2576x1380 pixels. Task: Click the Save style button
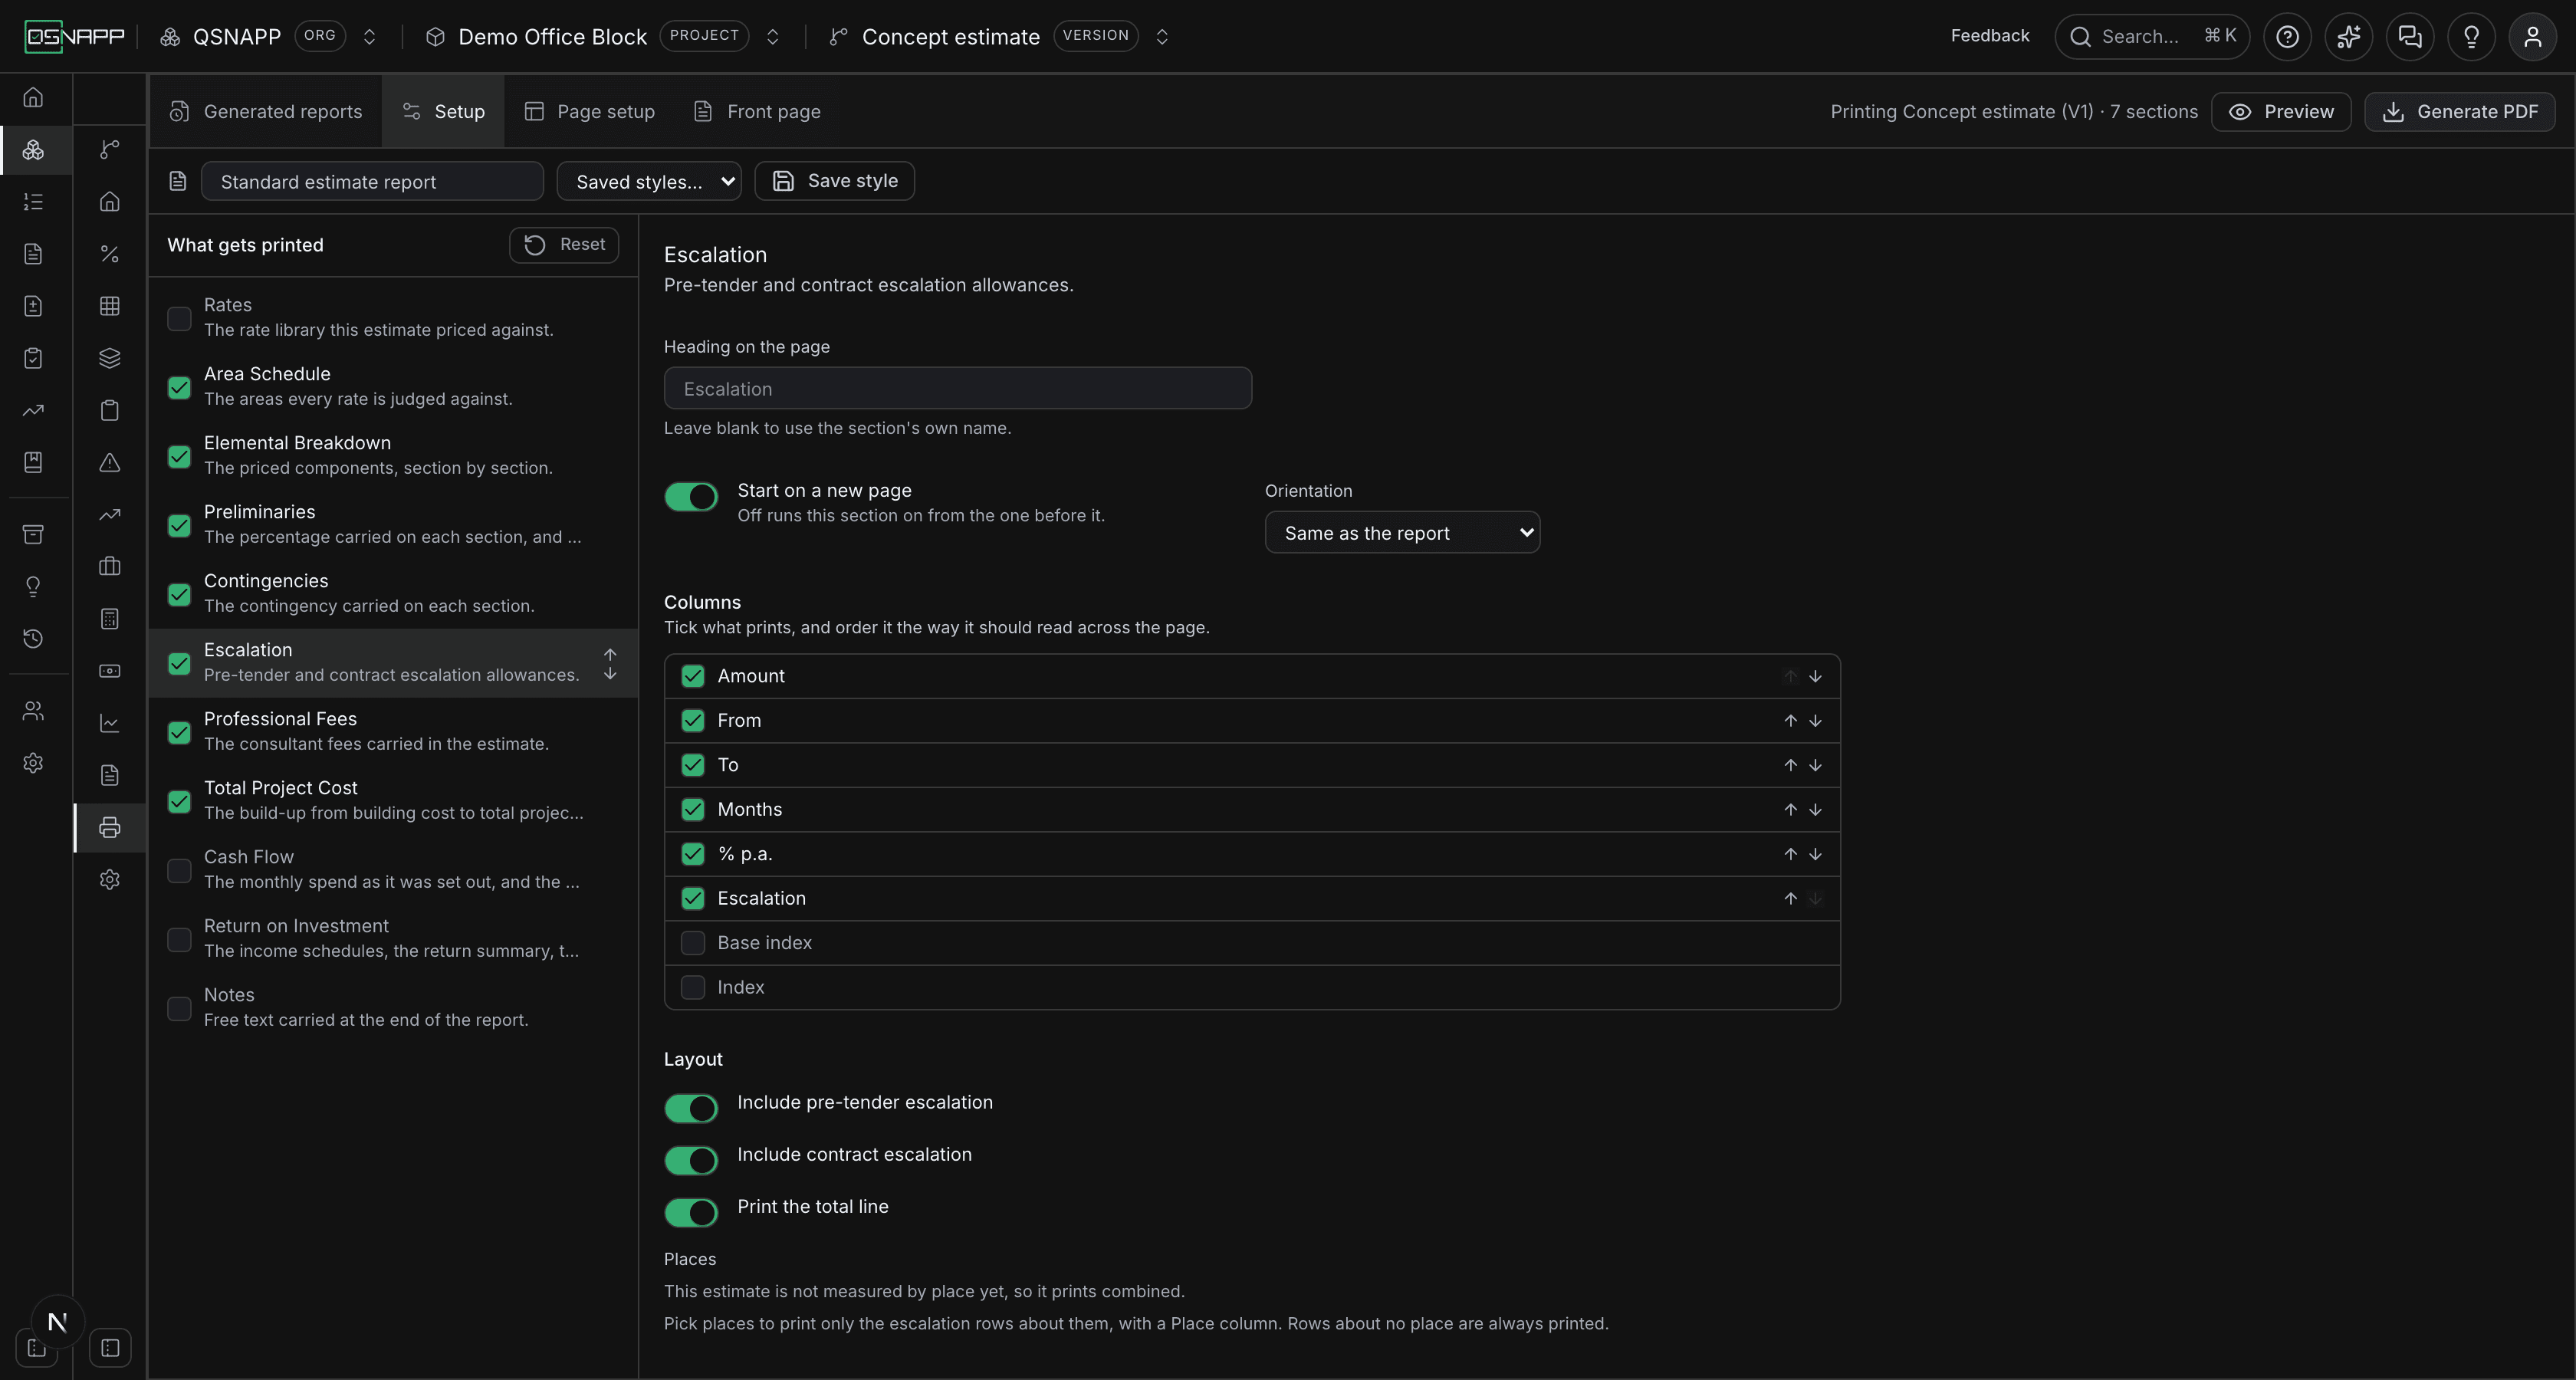[834, 181]
